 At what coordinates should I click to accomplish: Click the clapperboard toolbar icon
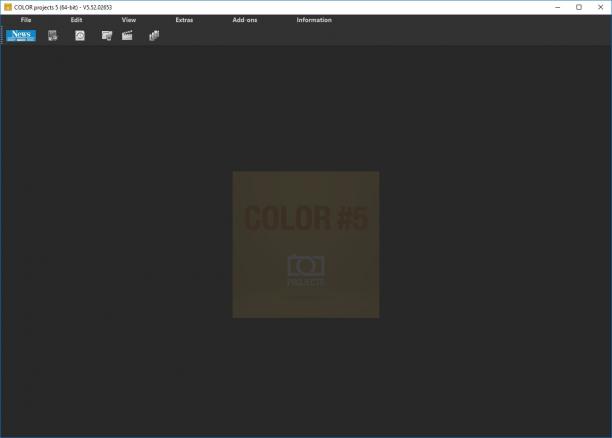tap(127, 36)
